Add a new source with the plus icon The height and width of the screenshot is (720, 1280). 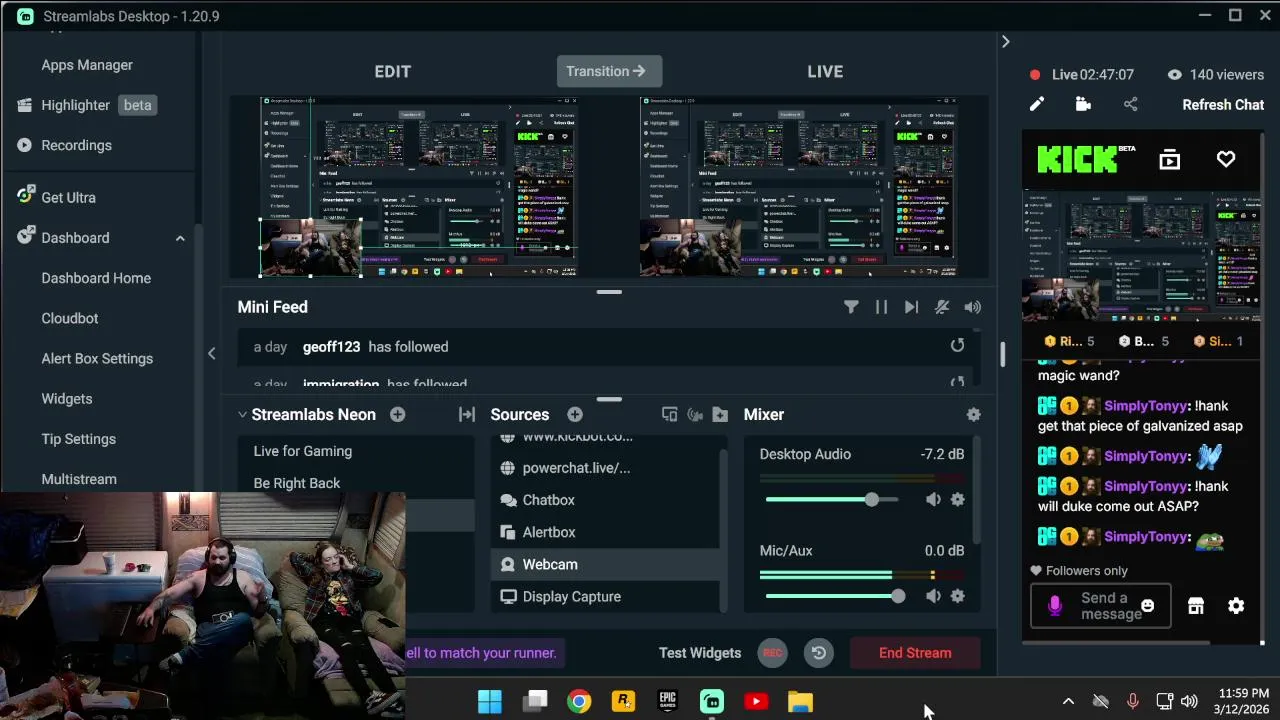tap(575, 414)
